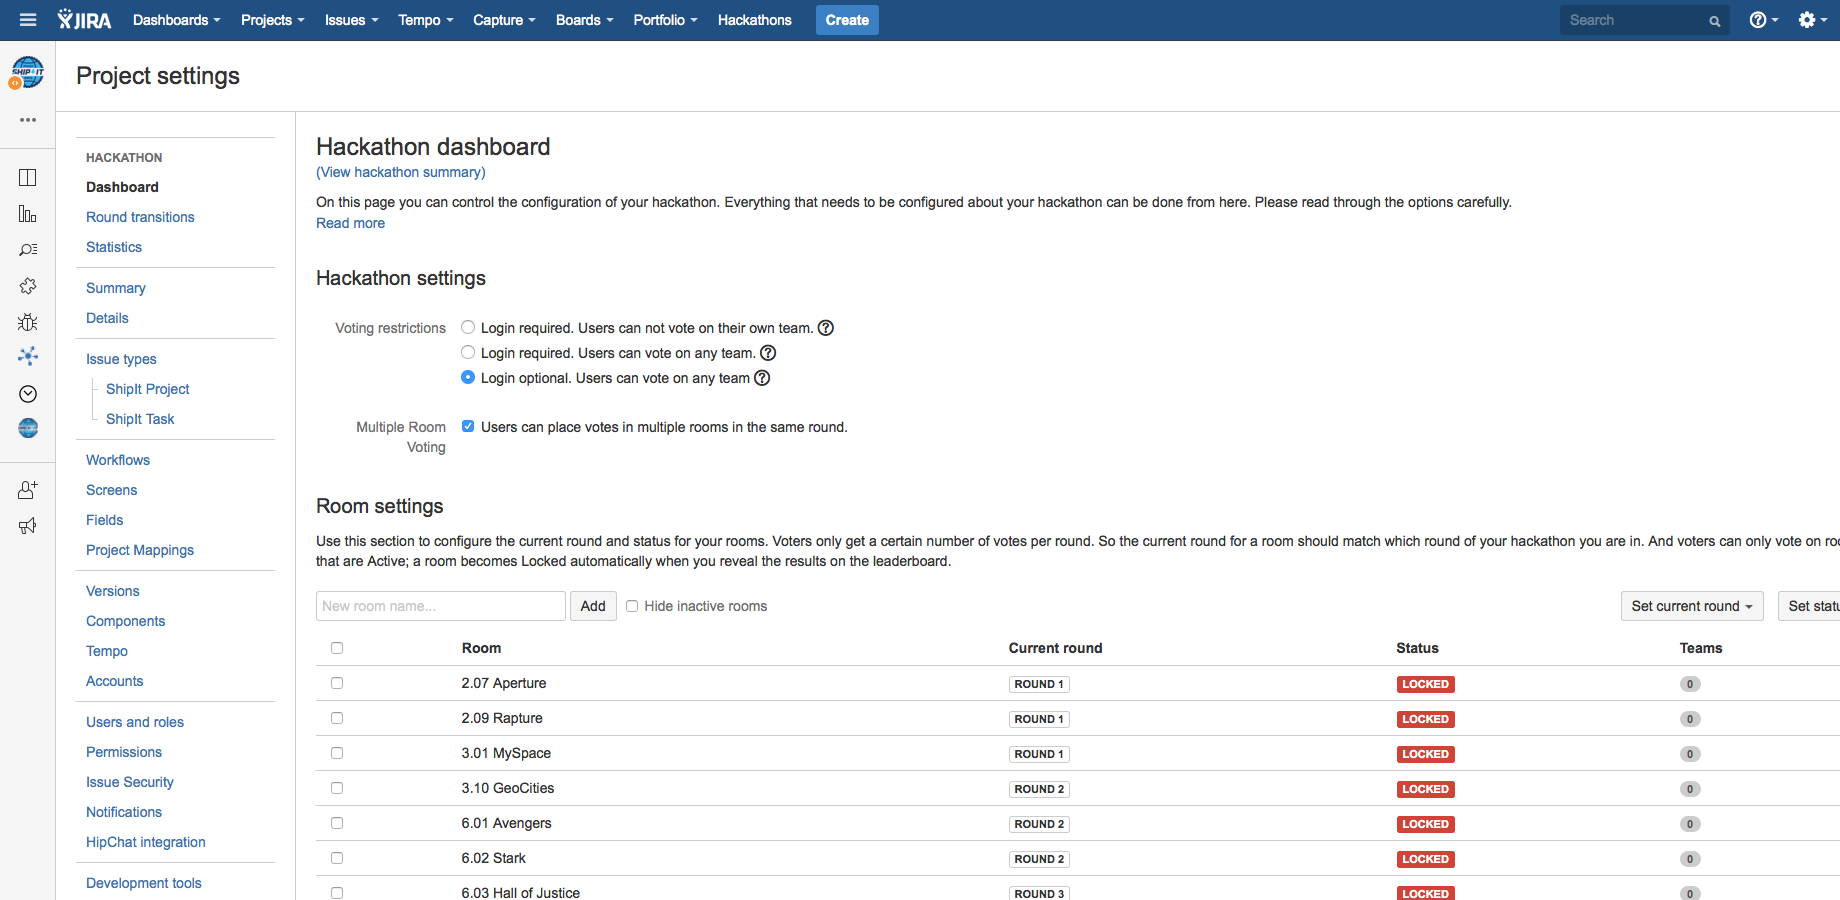Open the Issues dropdown menu
The width and height of the screenshot is (1840, 900).
pyautogui.click(x=352, y=20)
